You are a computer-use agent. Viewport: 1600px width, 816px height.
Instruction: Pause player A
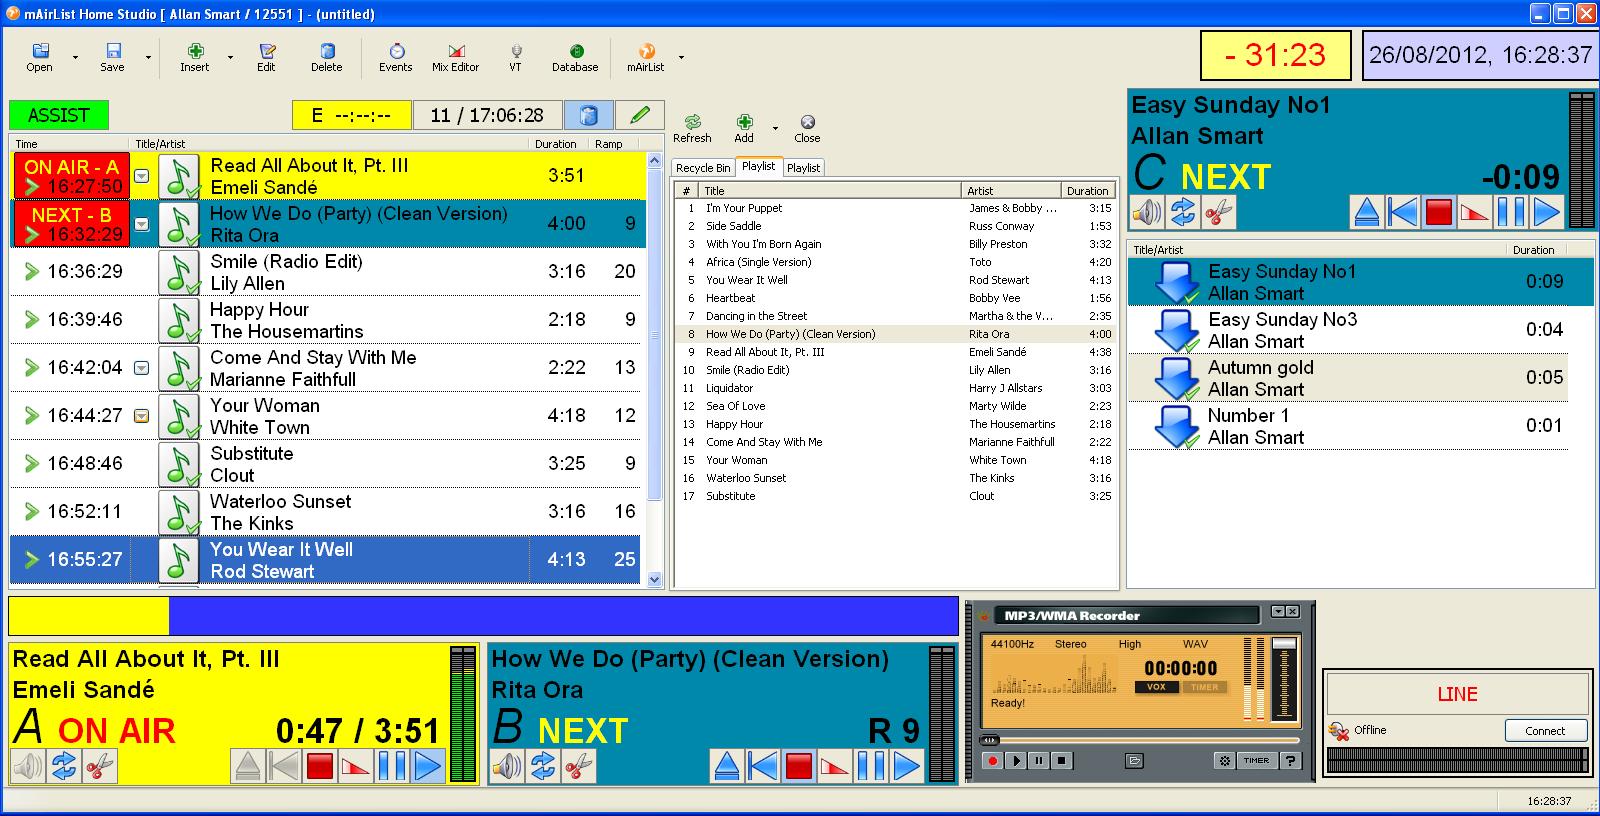[x=392, y=767]
